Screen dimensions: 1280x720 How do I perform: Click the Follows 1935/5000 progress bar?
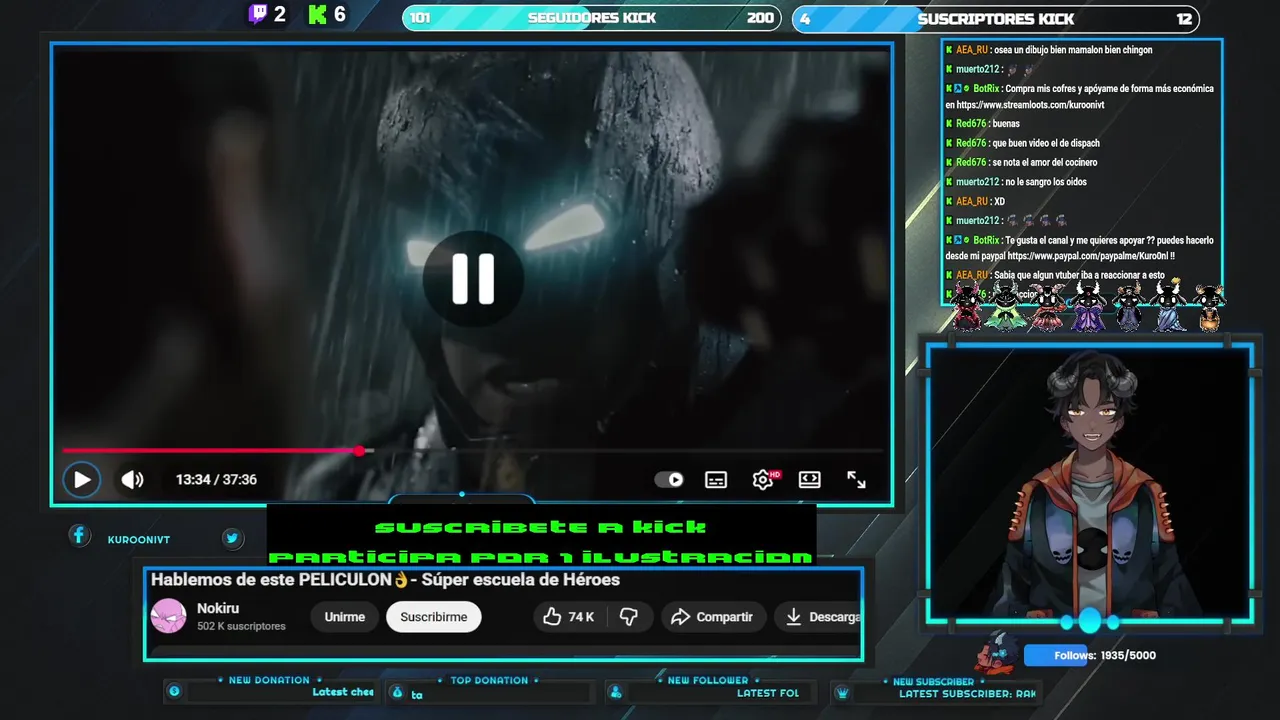(x=1091, y=655)
